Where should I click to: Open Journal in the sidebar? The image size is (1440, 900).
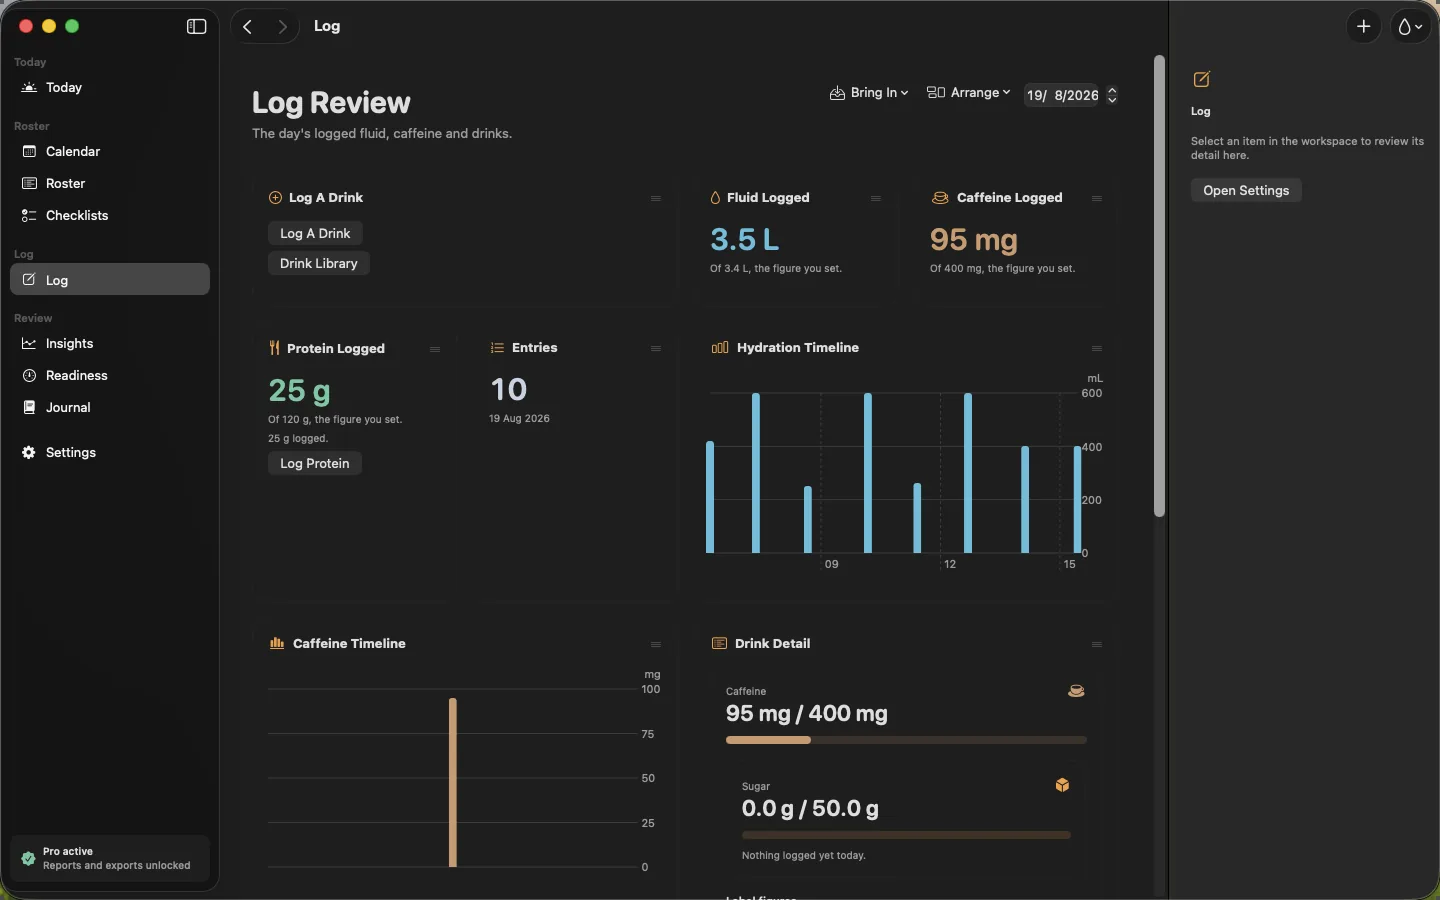(x=110, y=408)
